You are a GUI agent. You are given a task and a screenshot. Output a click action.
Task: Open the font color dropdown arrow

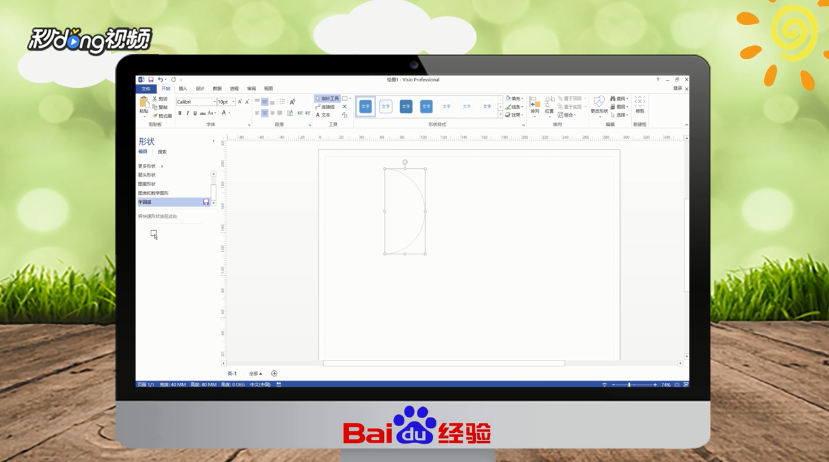tap(229, 113)
